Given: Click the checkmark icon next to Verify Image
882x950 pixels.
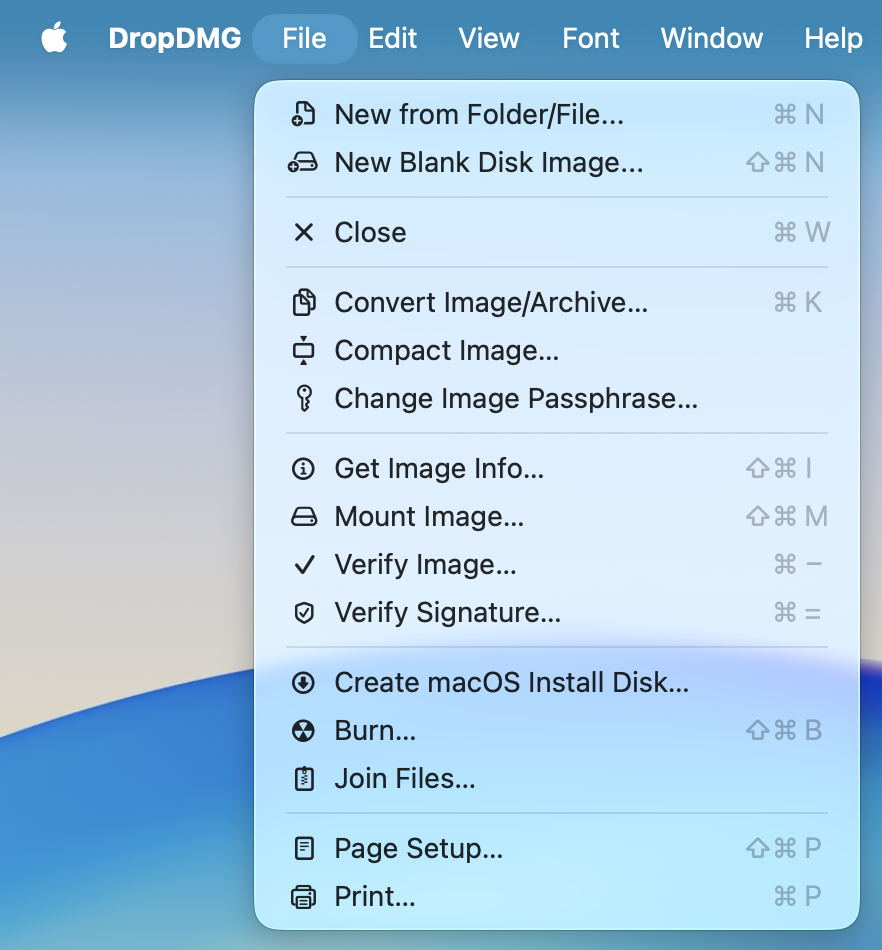Looking at the screenshot, I should 304,564.
